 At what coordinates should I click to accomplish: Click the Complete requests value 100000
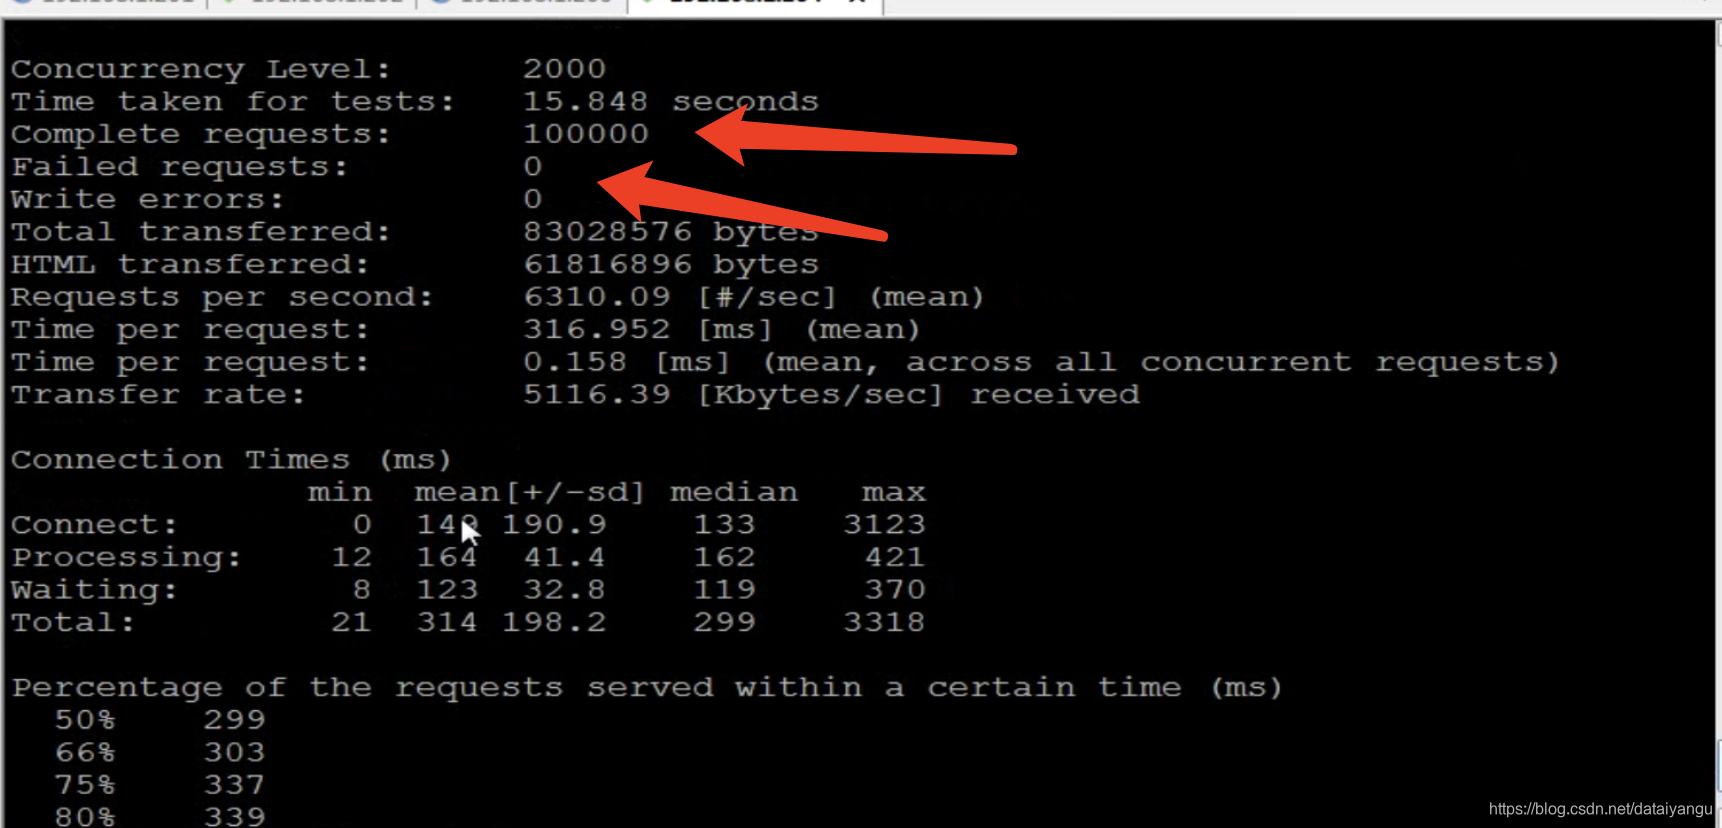pyautogui.click(x=586, y=134)
